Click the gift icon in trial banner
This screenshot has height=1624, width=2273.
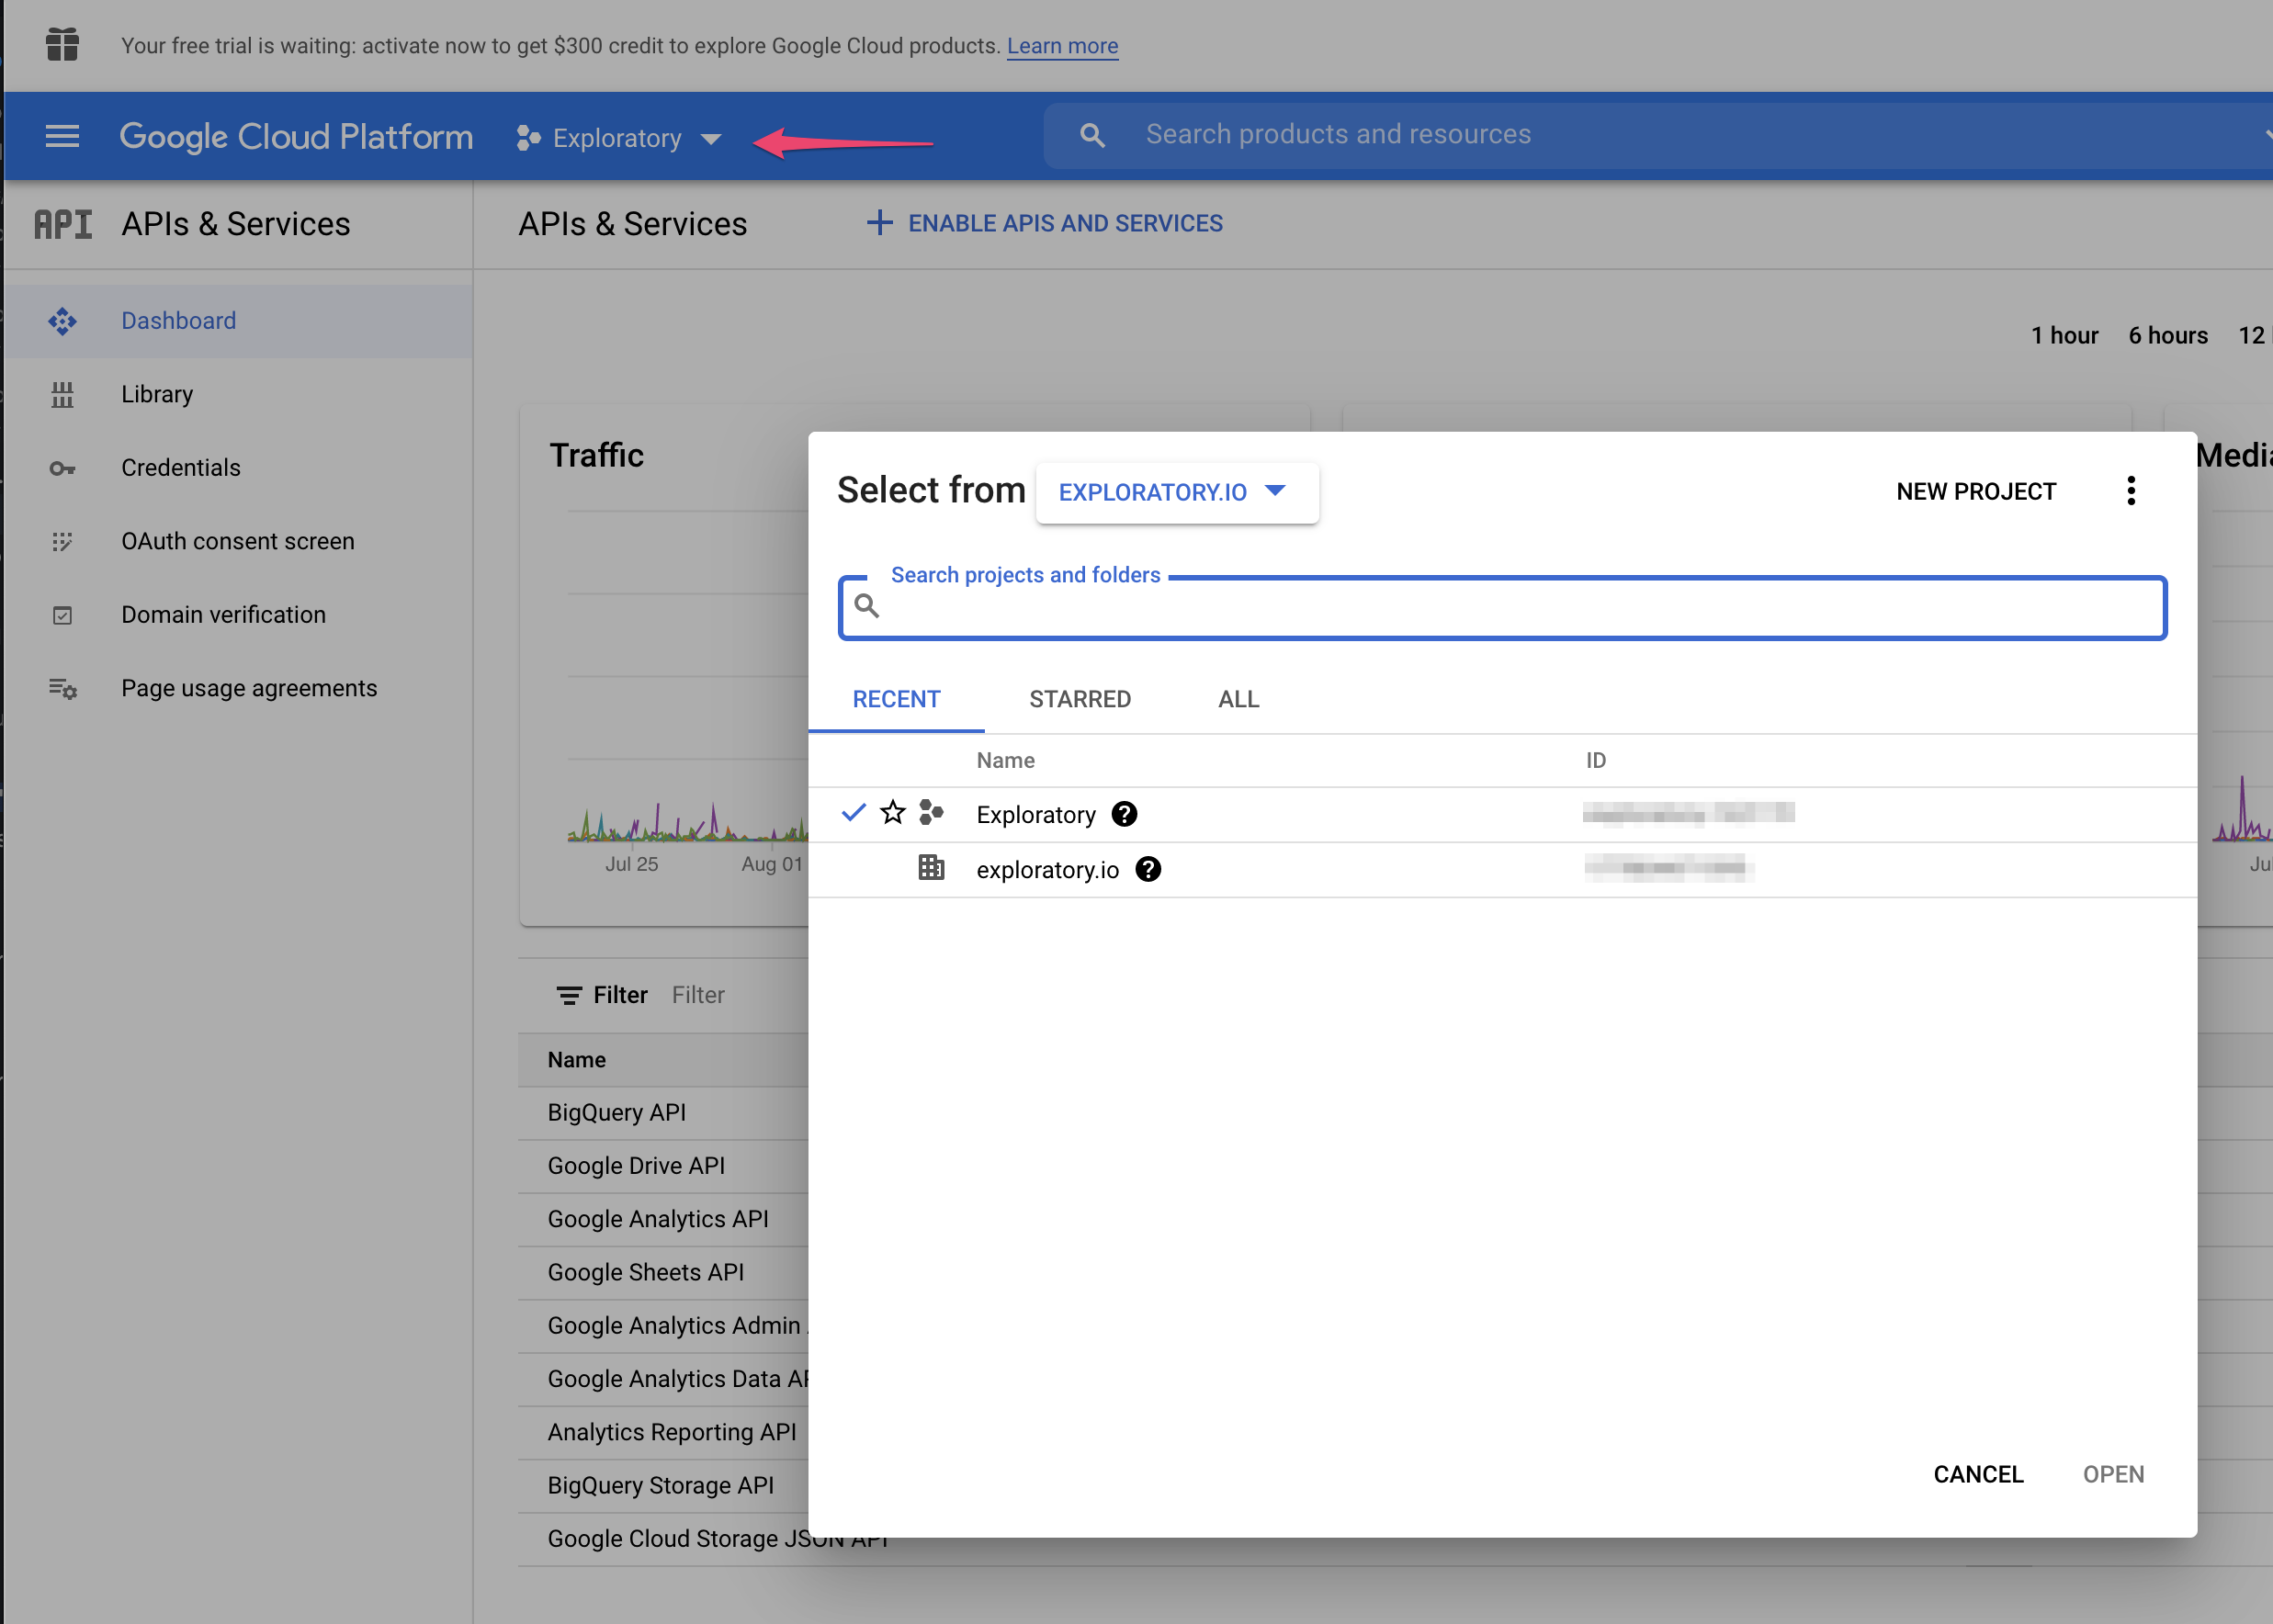pos(62,45)
